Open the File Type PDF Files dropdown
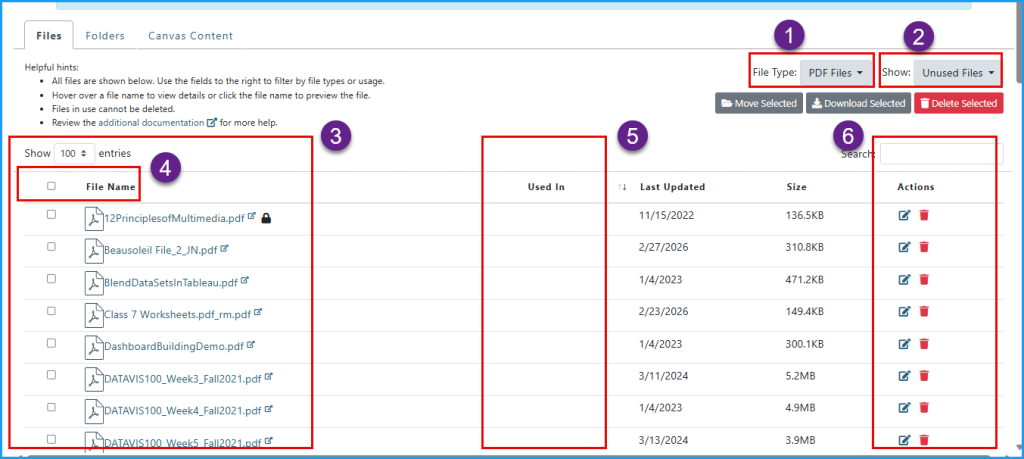This screenshot has height=459, width=1024. [836, 73]
